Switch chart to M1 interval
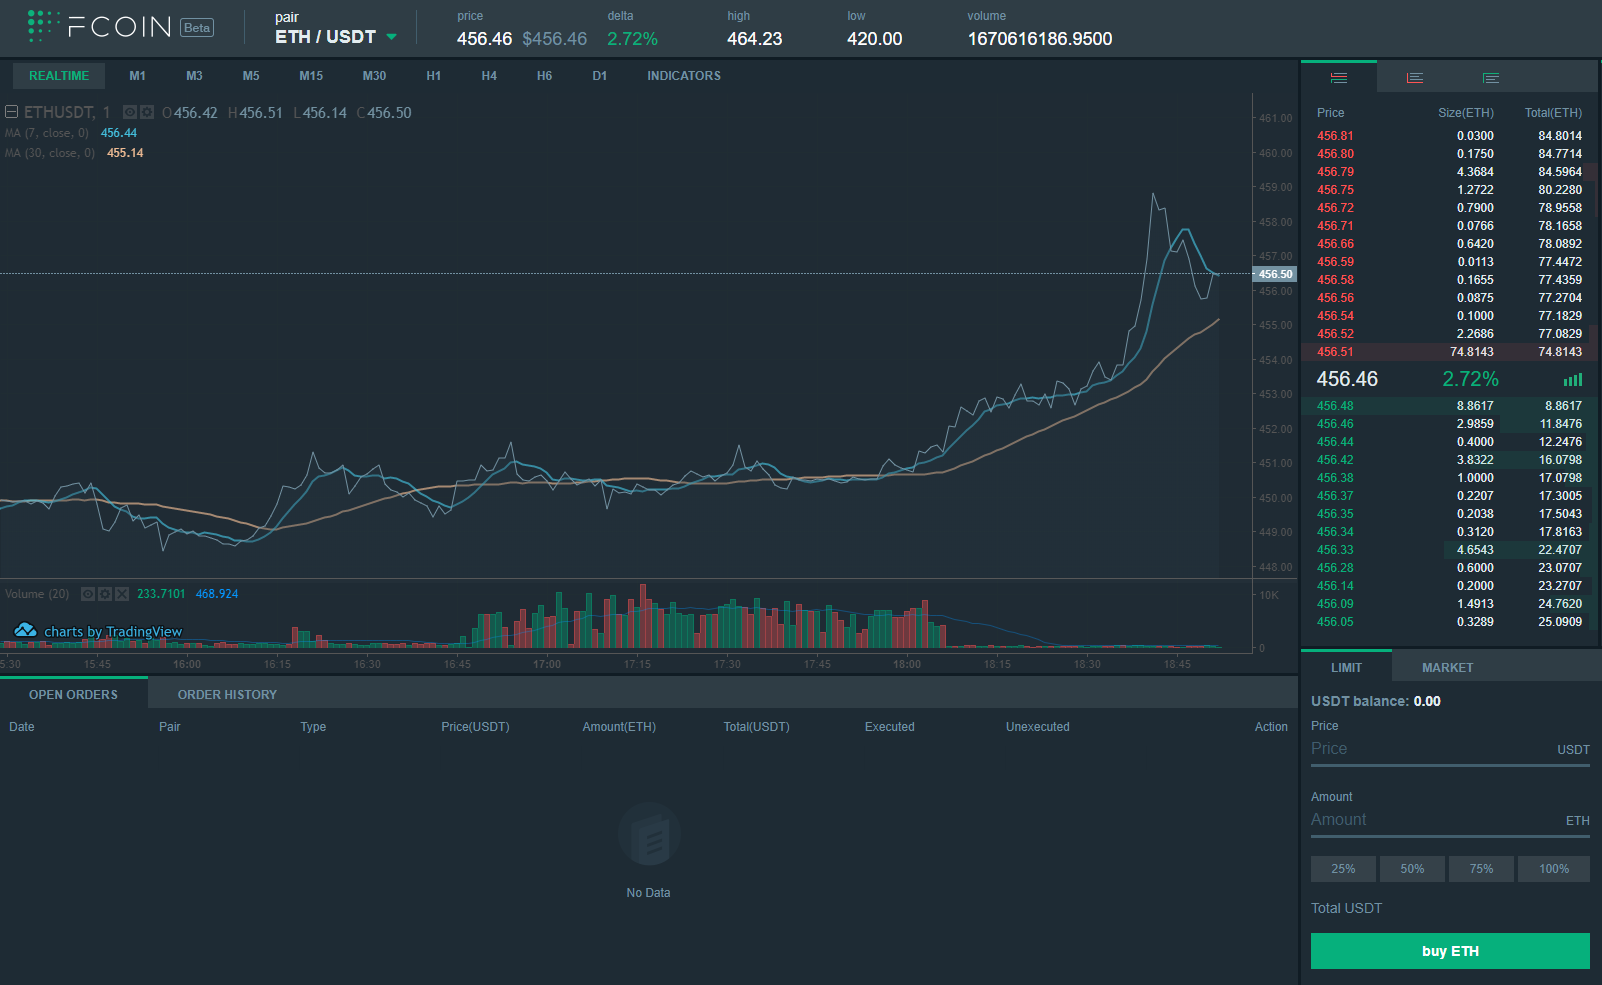1602x985 pixels. point(138,76)
